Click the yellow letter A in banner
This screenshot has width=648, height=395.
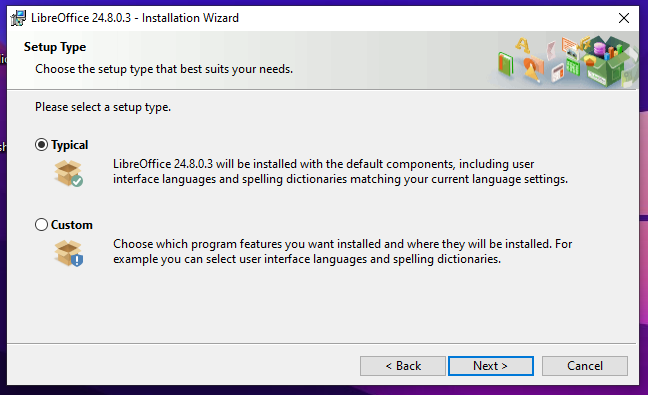(x=522, y=45)
